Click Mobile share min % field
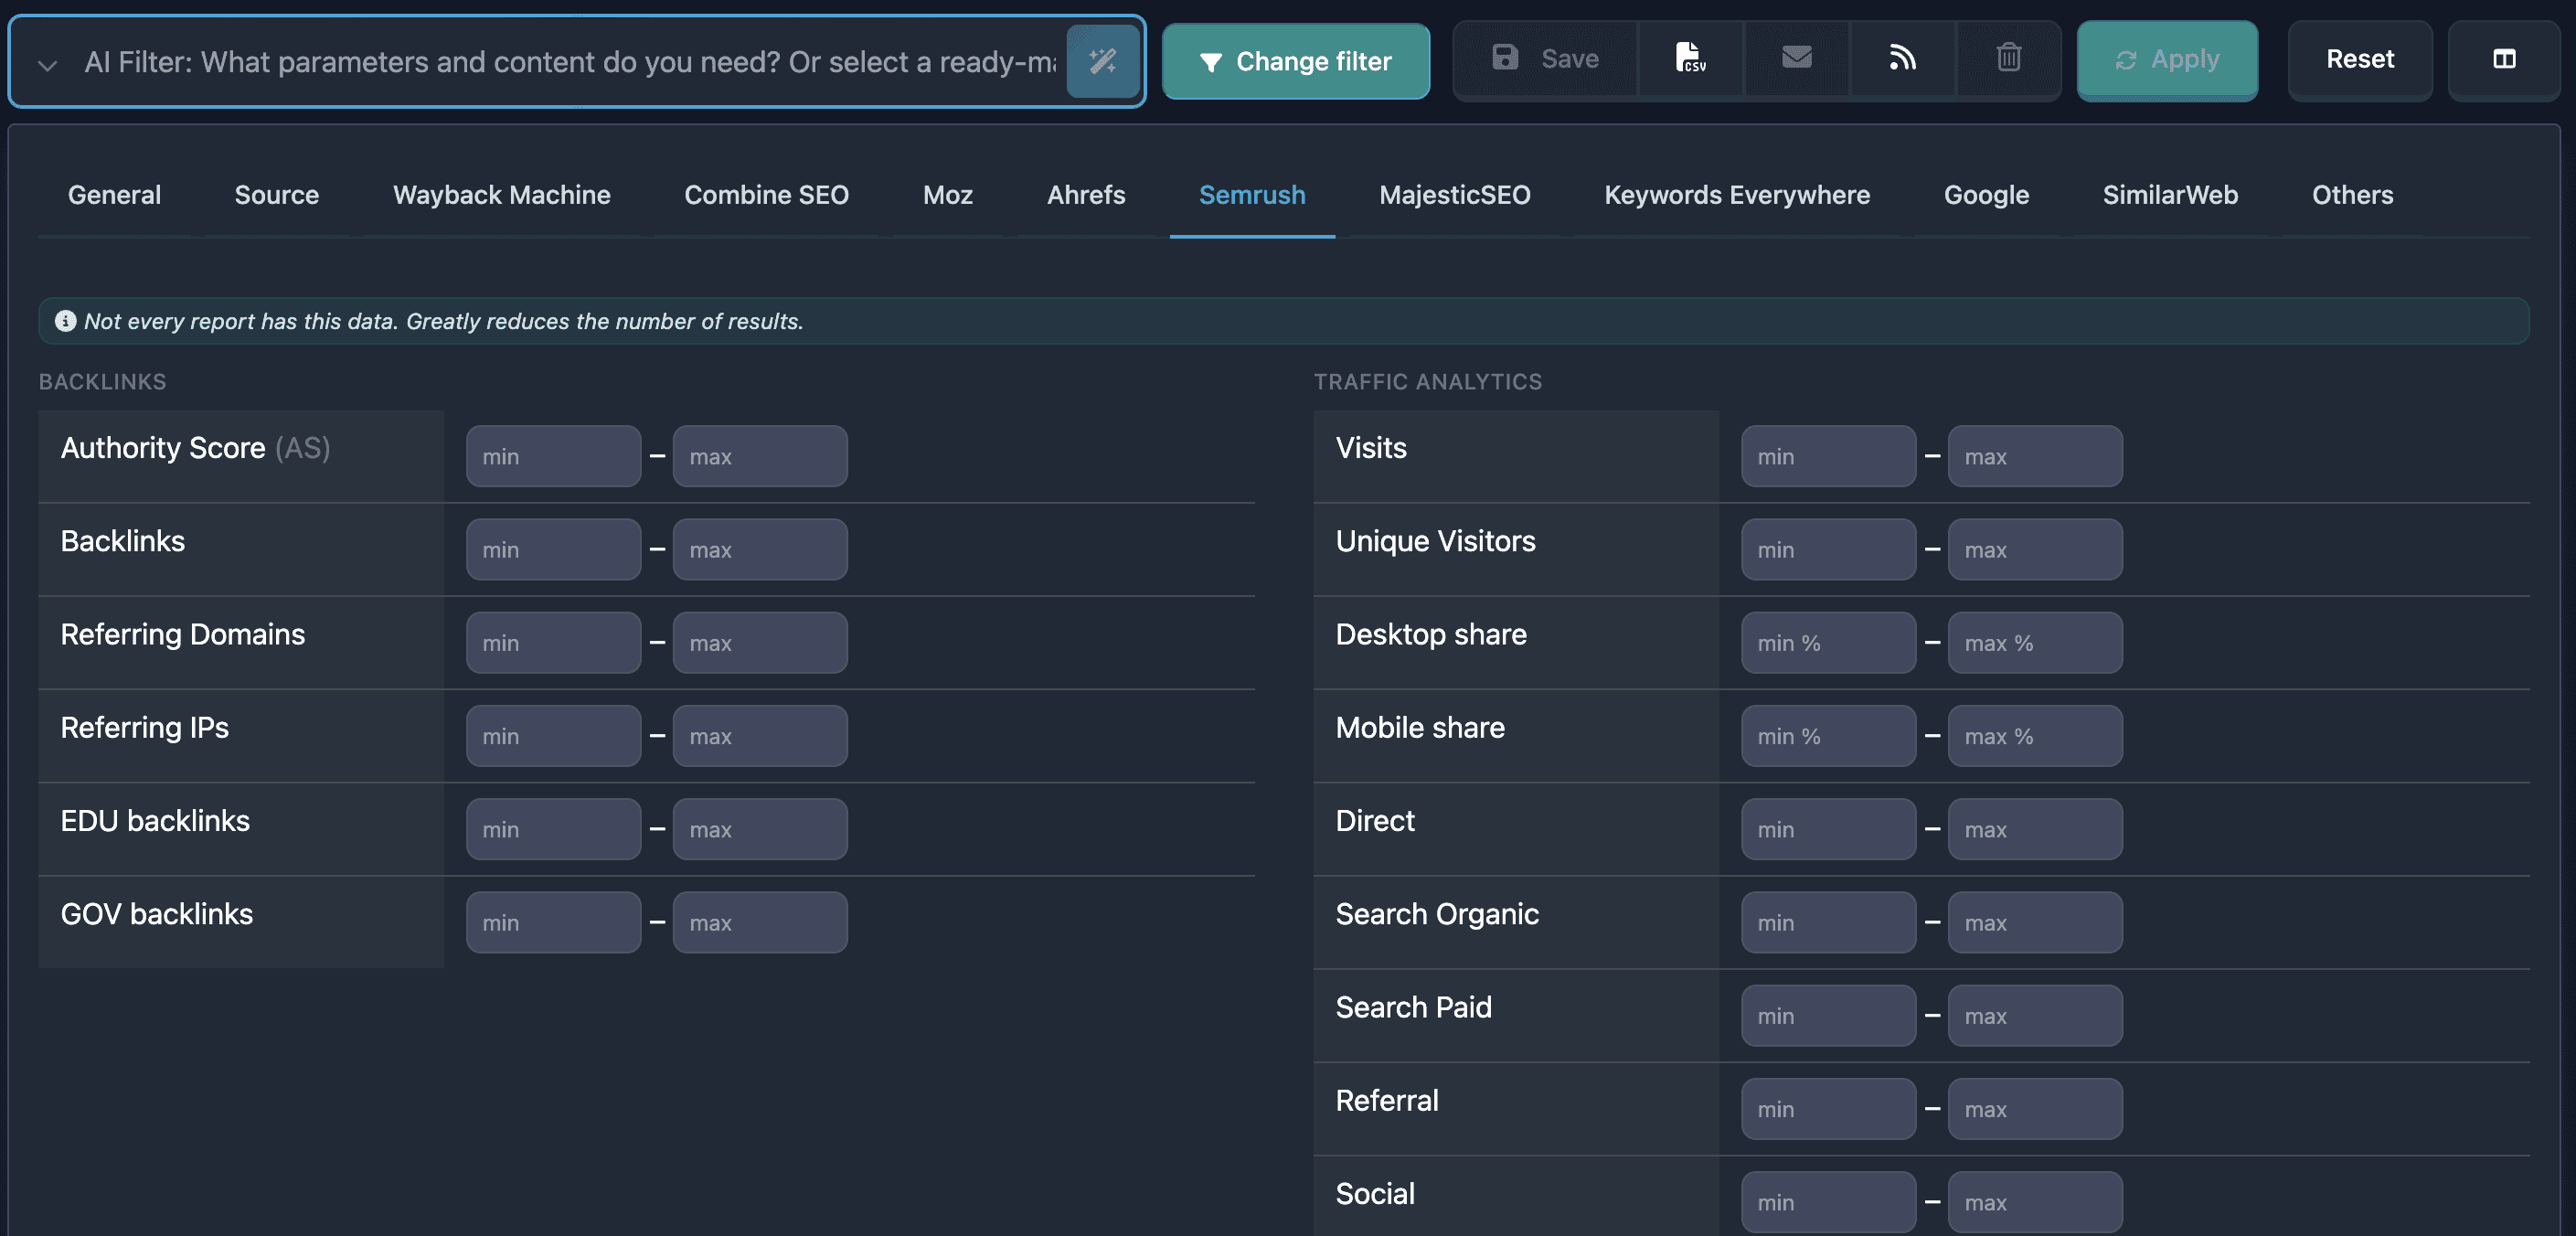2576x1236 pixels. point(1828,735)
